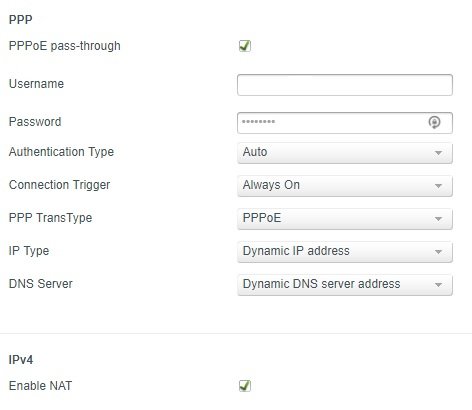Open the IP Type dropdown showing Dynamic IP address

[345, 252]
